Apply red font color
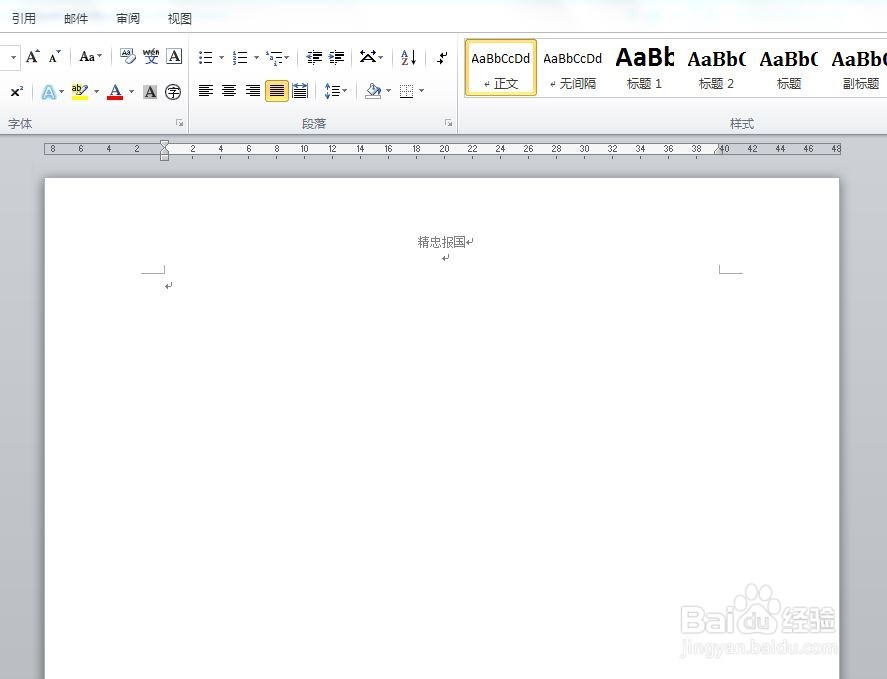Image resolution: width=887 pixels, height=679 pixels. 115,92
